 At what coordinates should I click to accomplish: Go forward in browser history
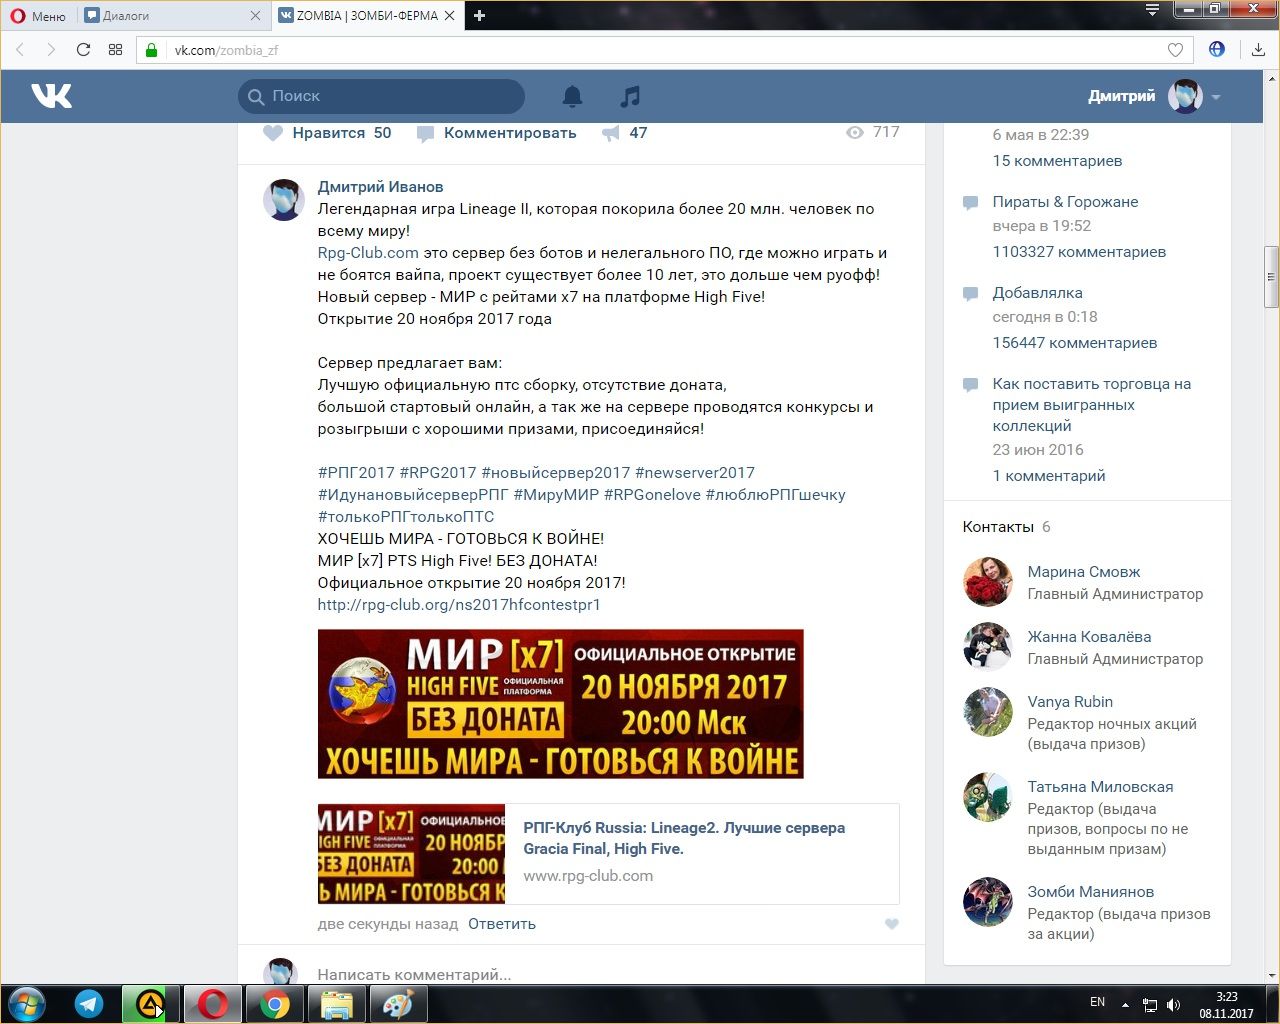coord(51,50)
